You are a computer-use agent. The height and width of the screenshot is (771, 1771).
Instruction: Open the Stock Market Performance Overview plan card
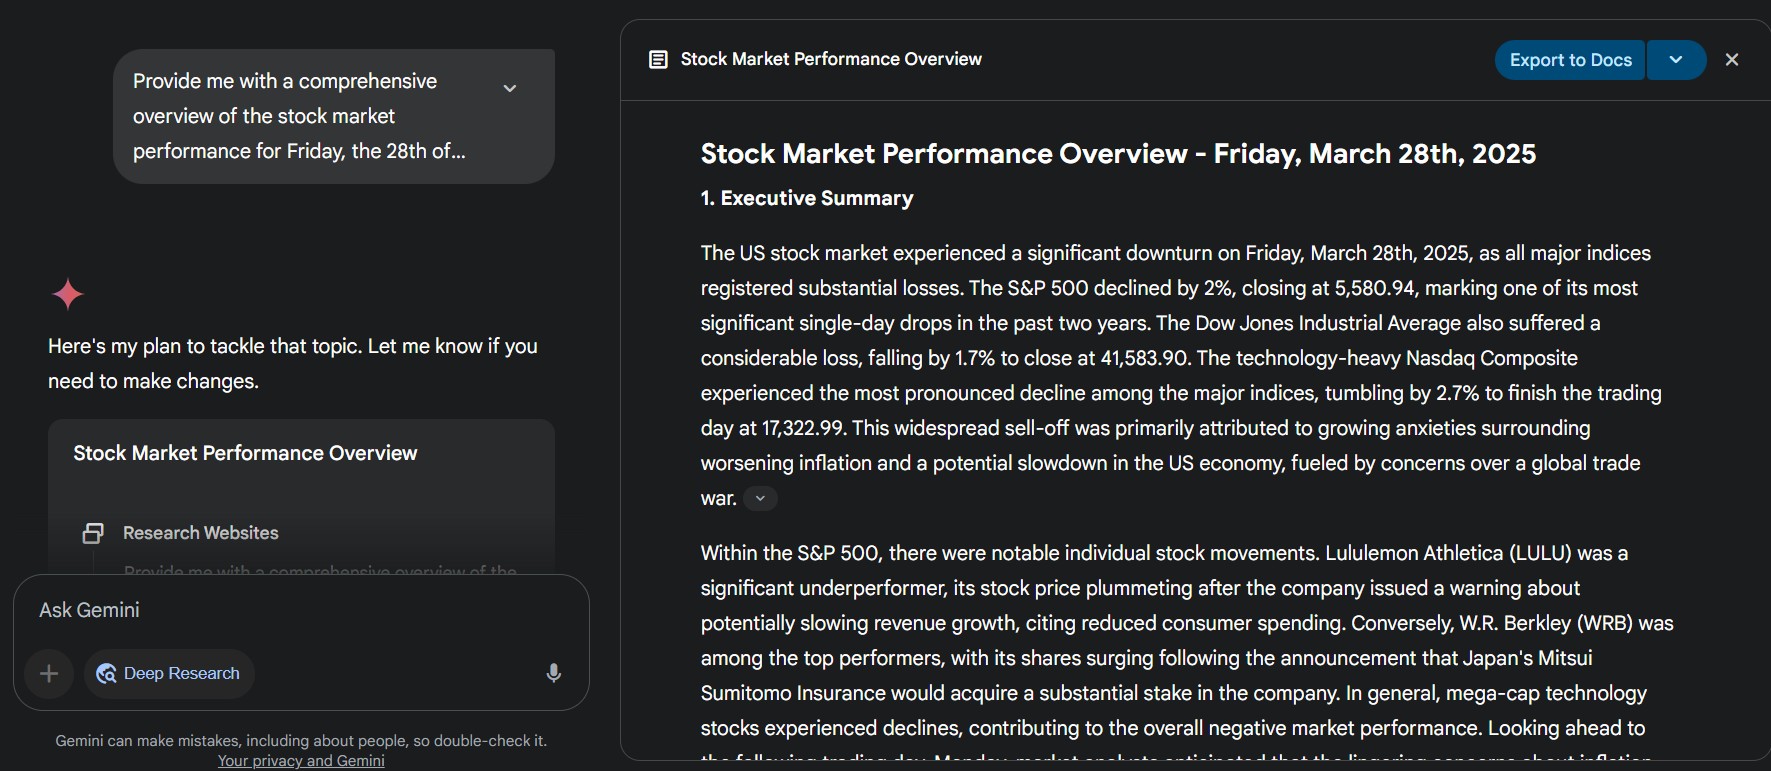[x=245, y=453]
